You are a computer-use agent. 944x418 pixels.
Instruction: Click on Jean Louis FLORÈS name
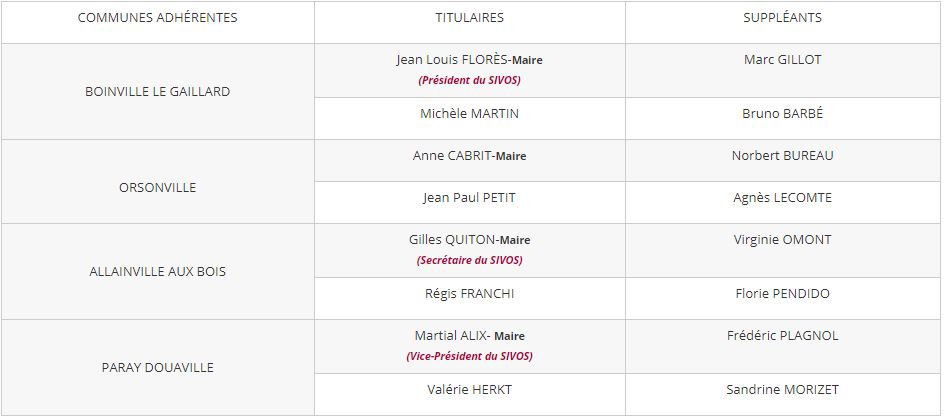(x=453, y=60)
